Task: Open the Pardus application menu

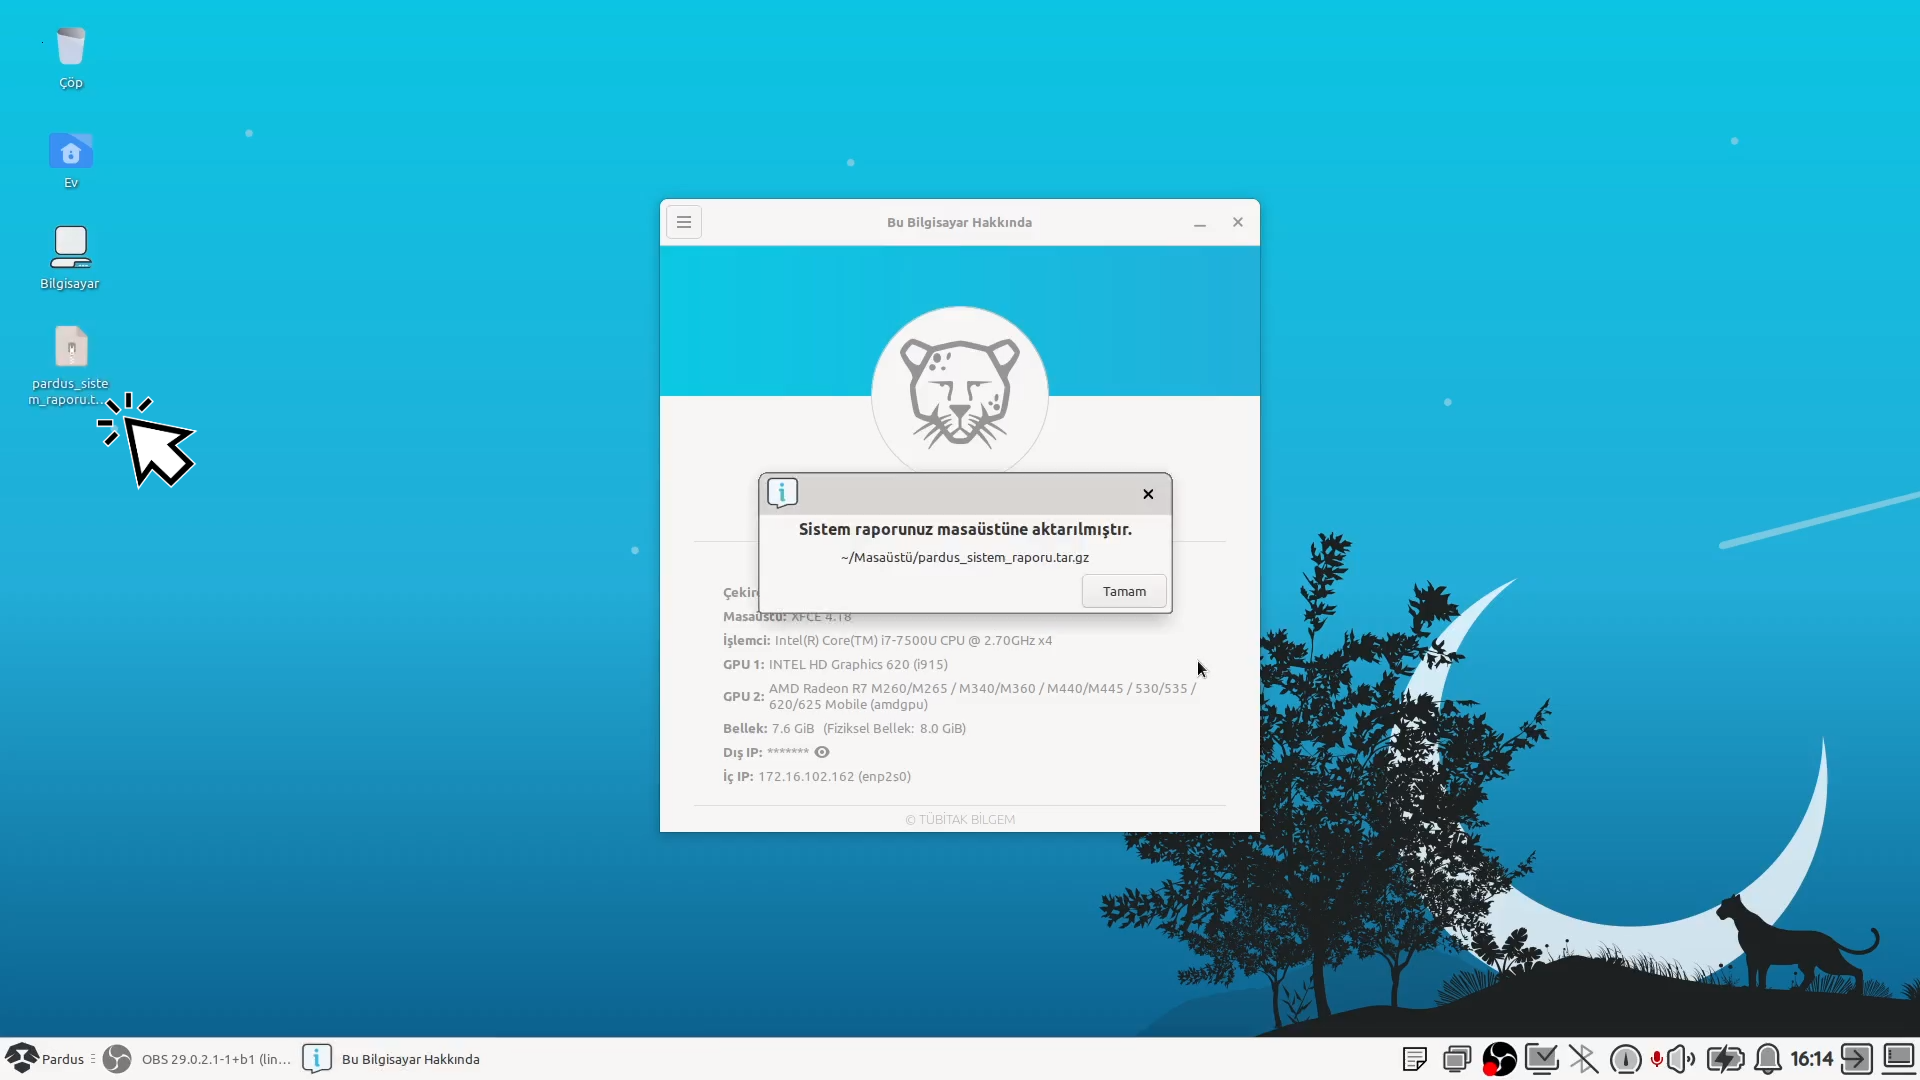Action: pyautogui.click(x=46, y=1059)
